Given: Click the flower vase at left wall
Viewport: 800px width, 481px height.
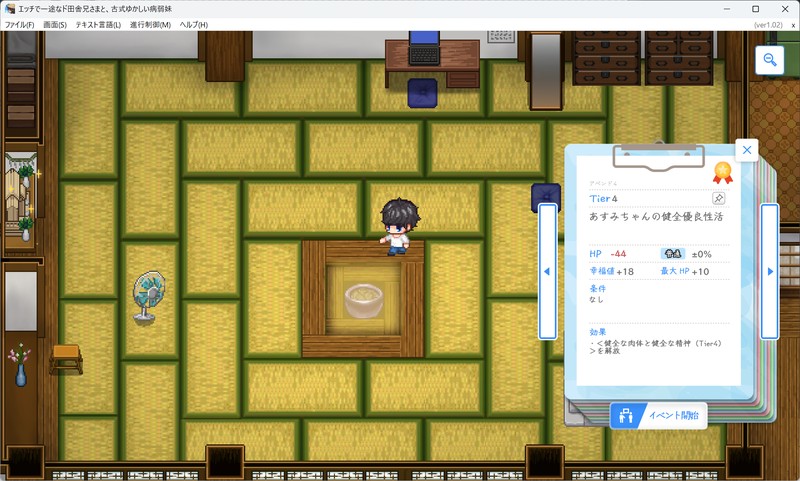Looking at the screenshot, I should 21,367.
